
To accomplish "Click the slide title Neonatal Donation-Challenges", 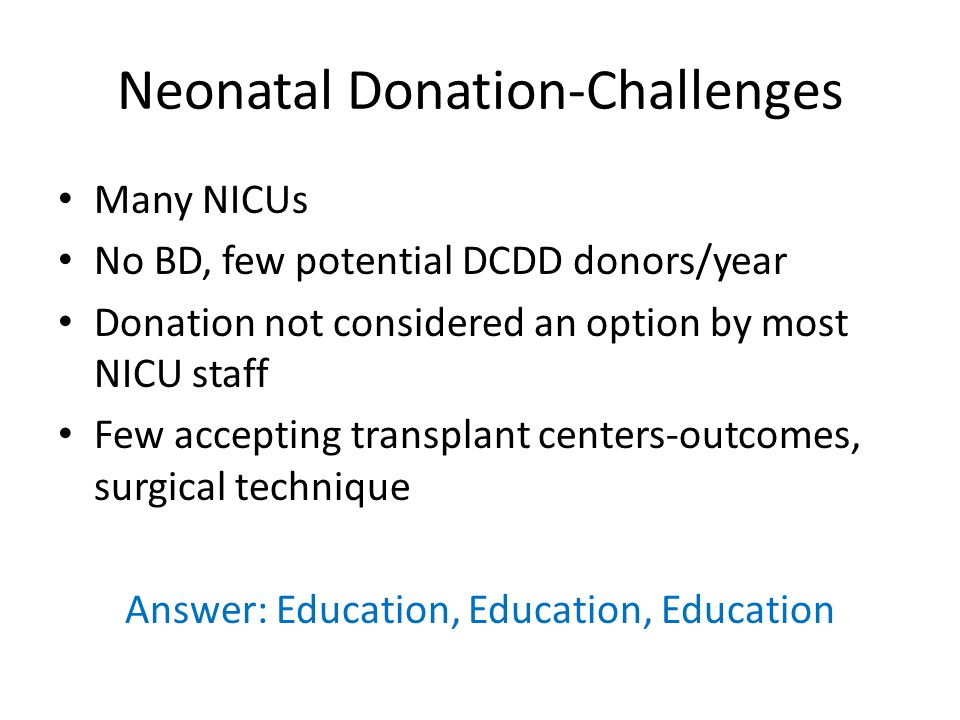I will tap(480, 92).
